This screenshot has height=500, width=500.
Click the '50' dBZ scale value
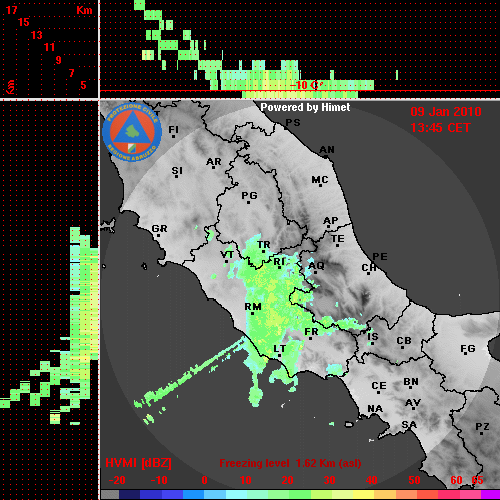414,480
